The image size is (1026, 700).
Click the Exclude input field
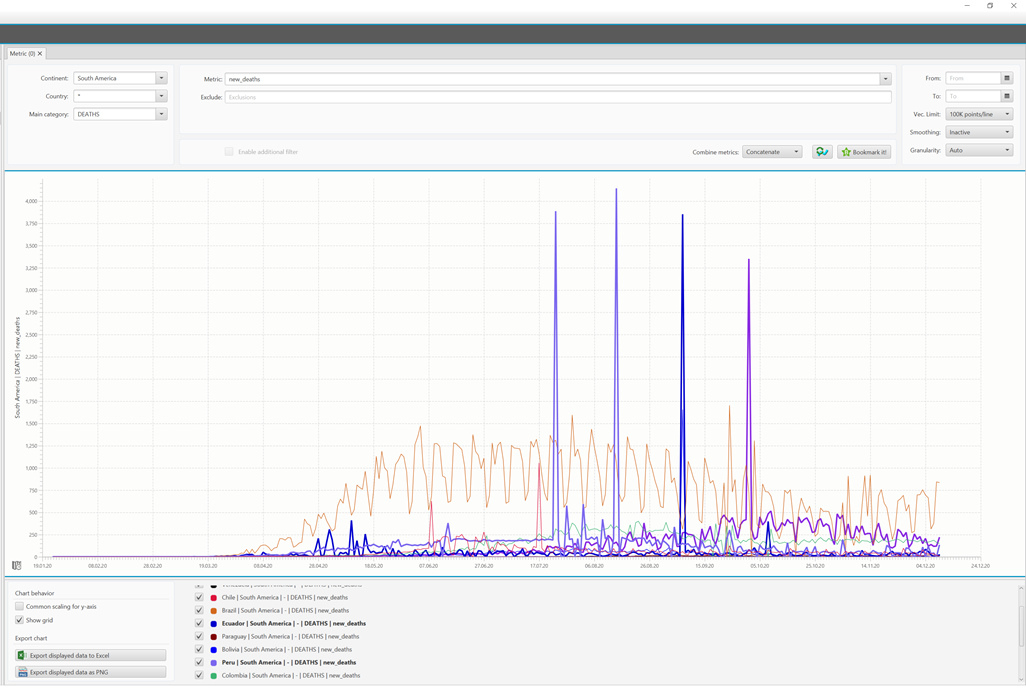click(x=557, y=97)
